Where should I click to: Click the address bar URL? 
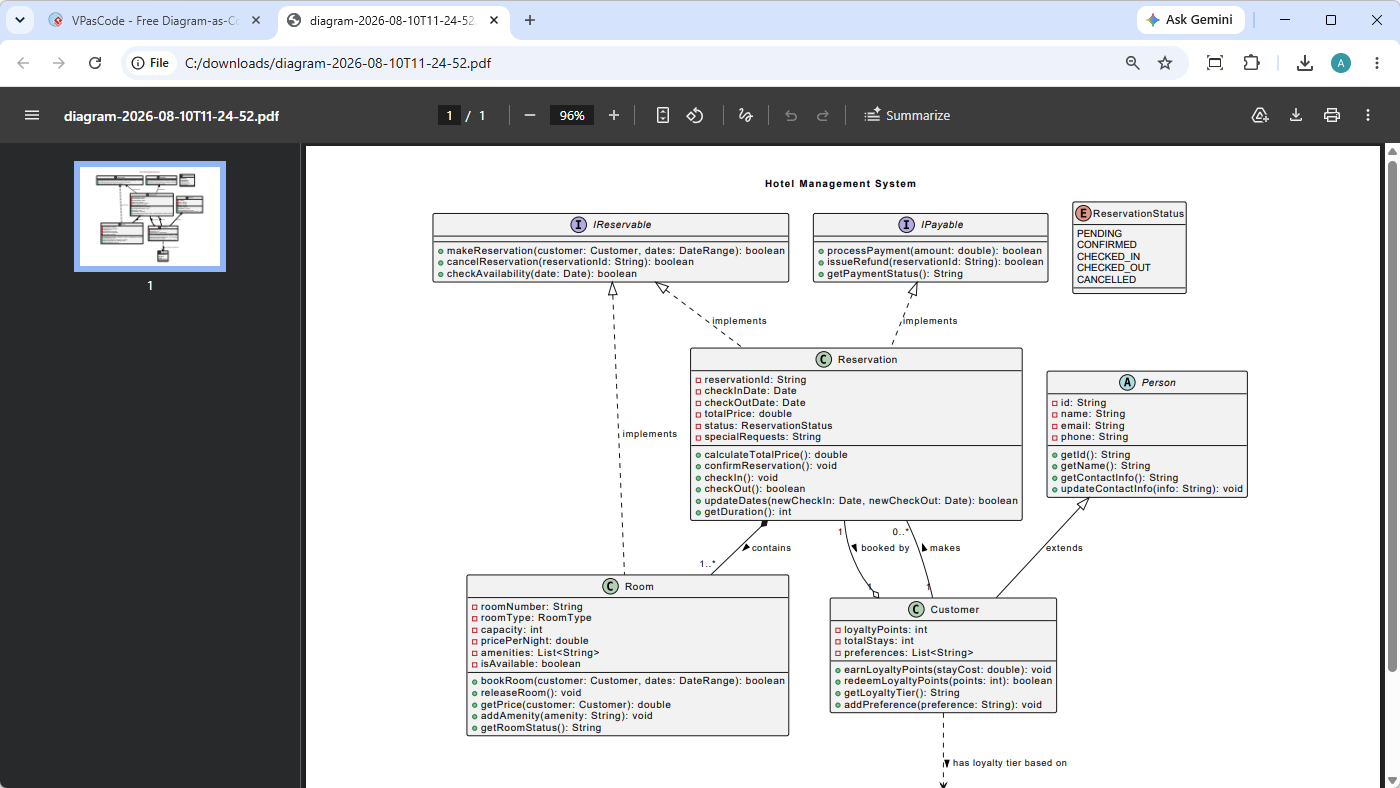coord(338,63)
